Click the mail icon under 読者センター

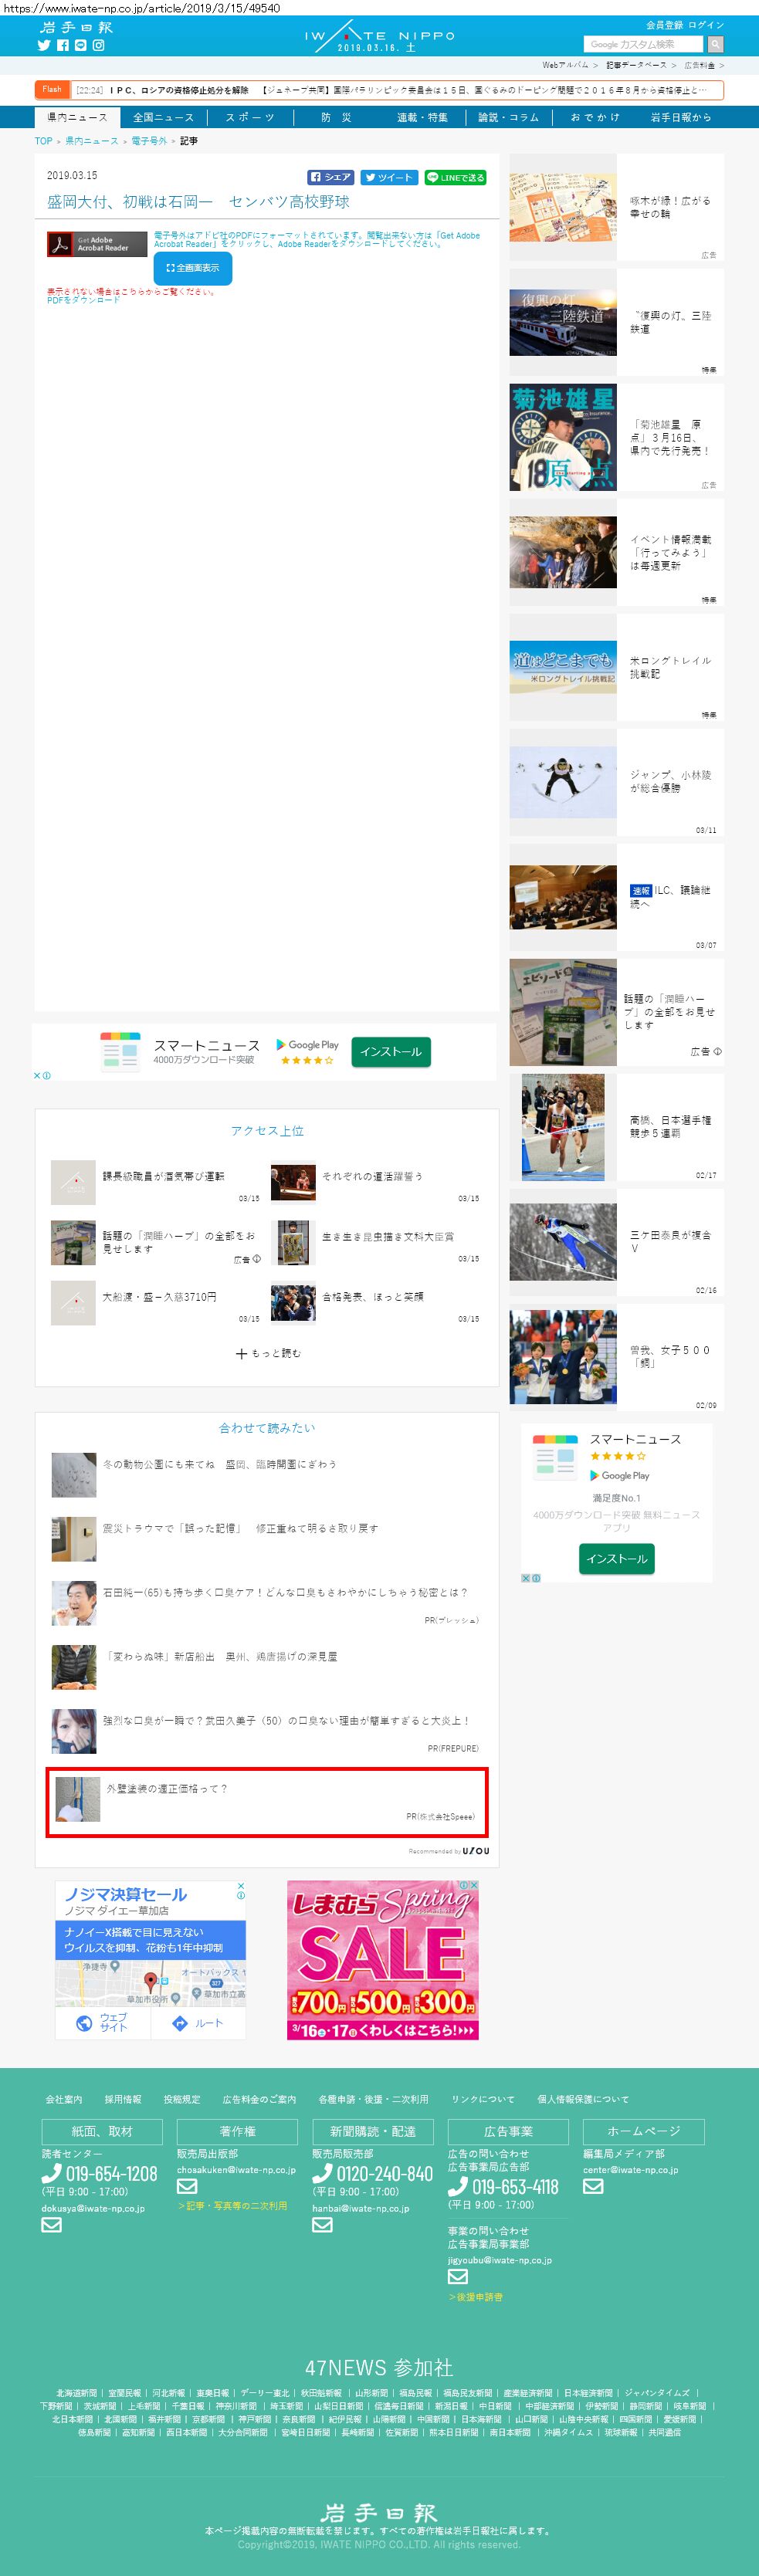click(x=51, y=2225)
